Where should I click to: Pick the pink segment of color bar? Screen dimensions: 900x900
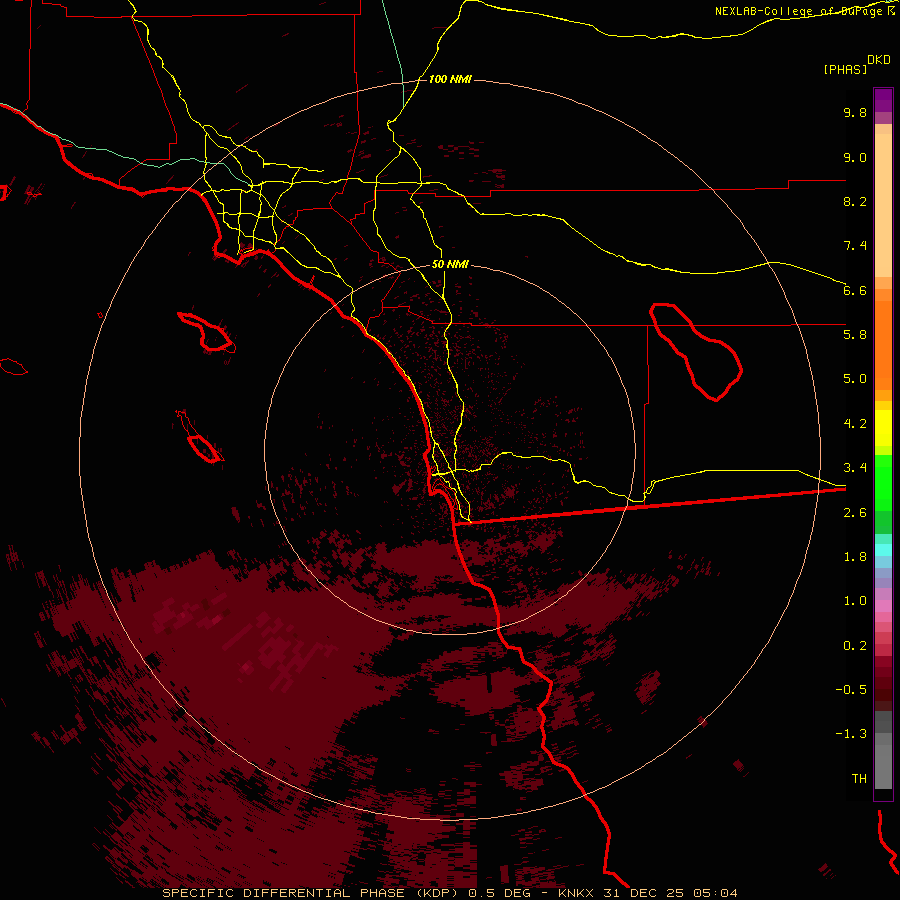(x=883, y=606)
